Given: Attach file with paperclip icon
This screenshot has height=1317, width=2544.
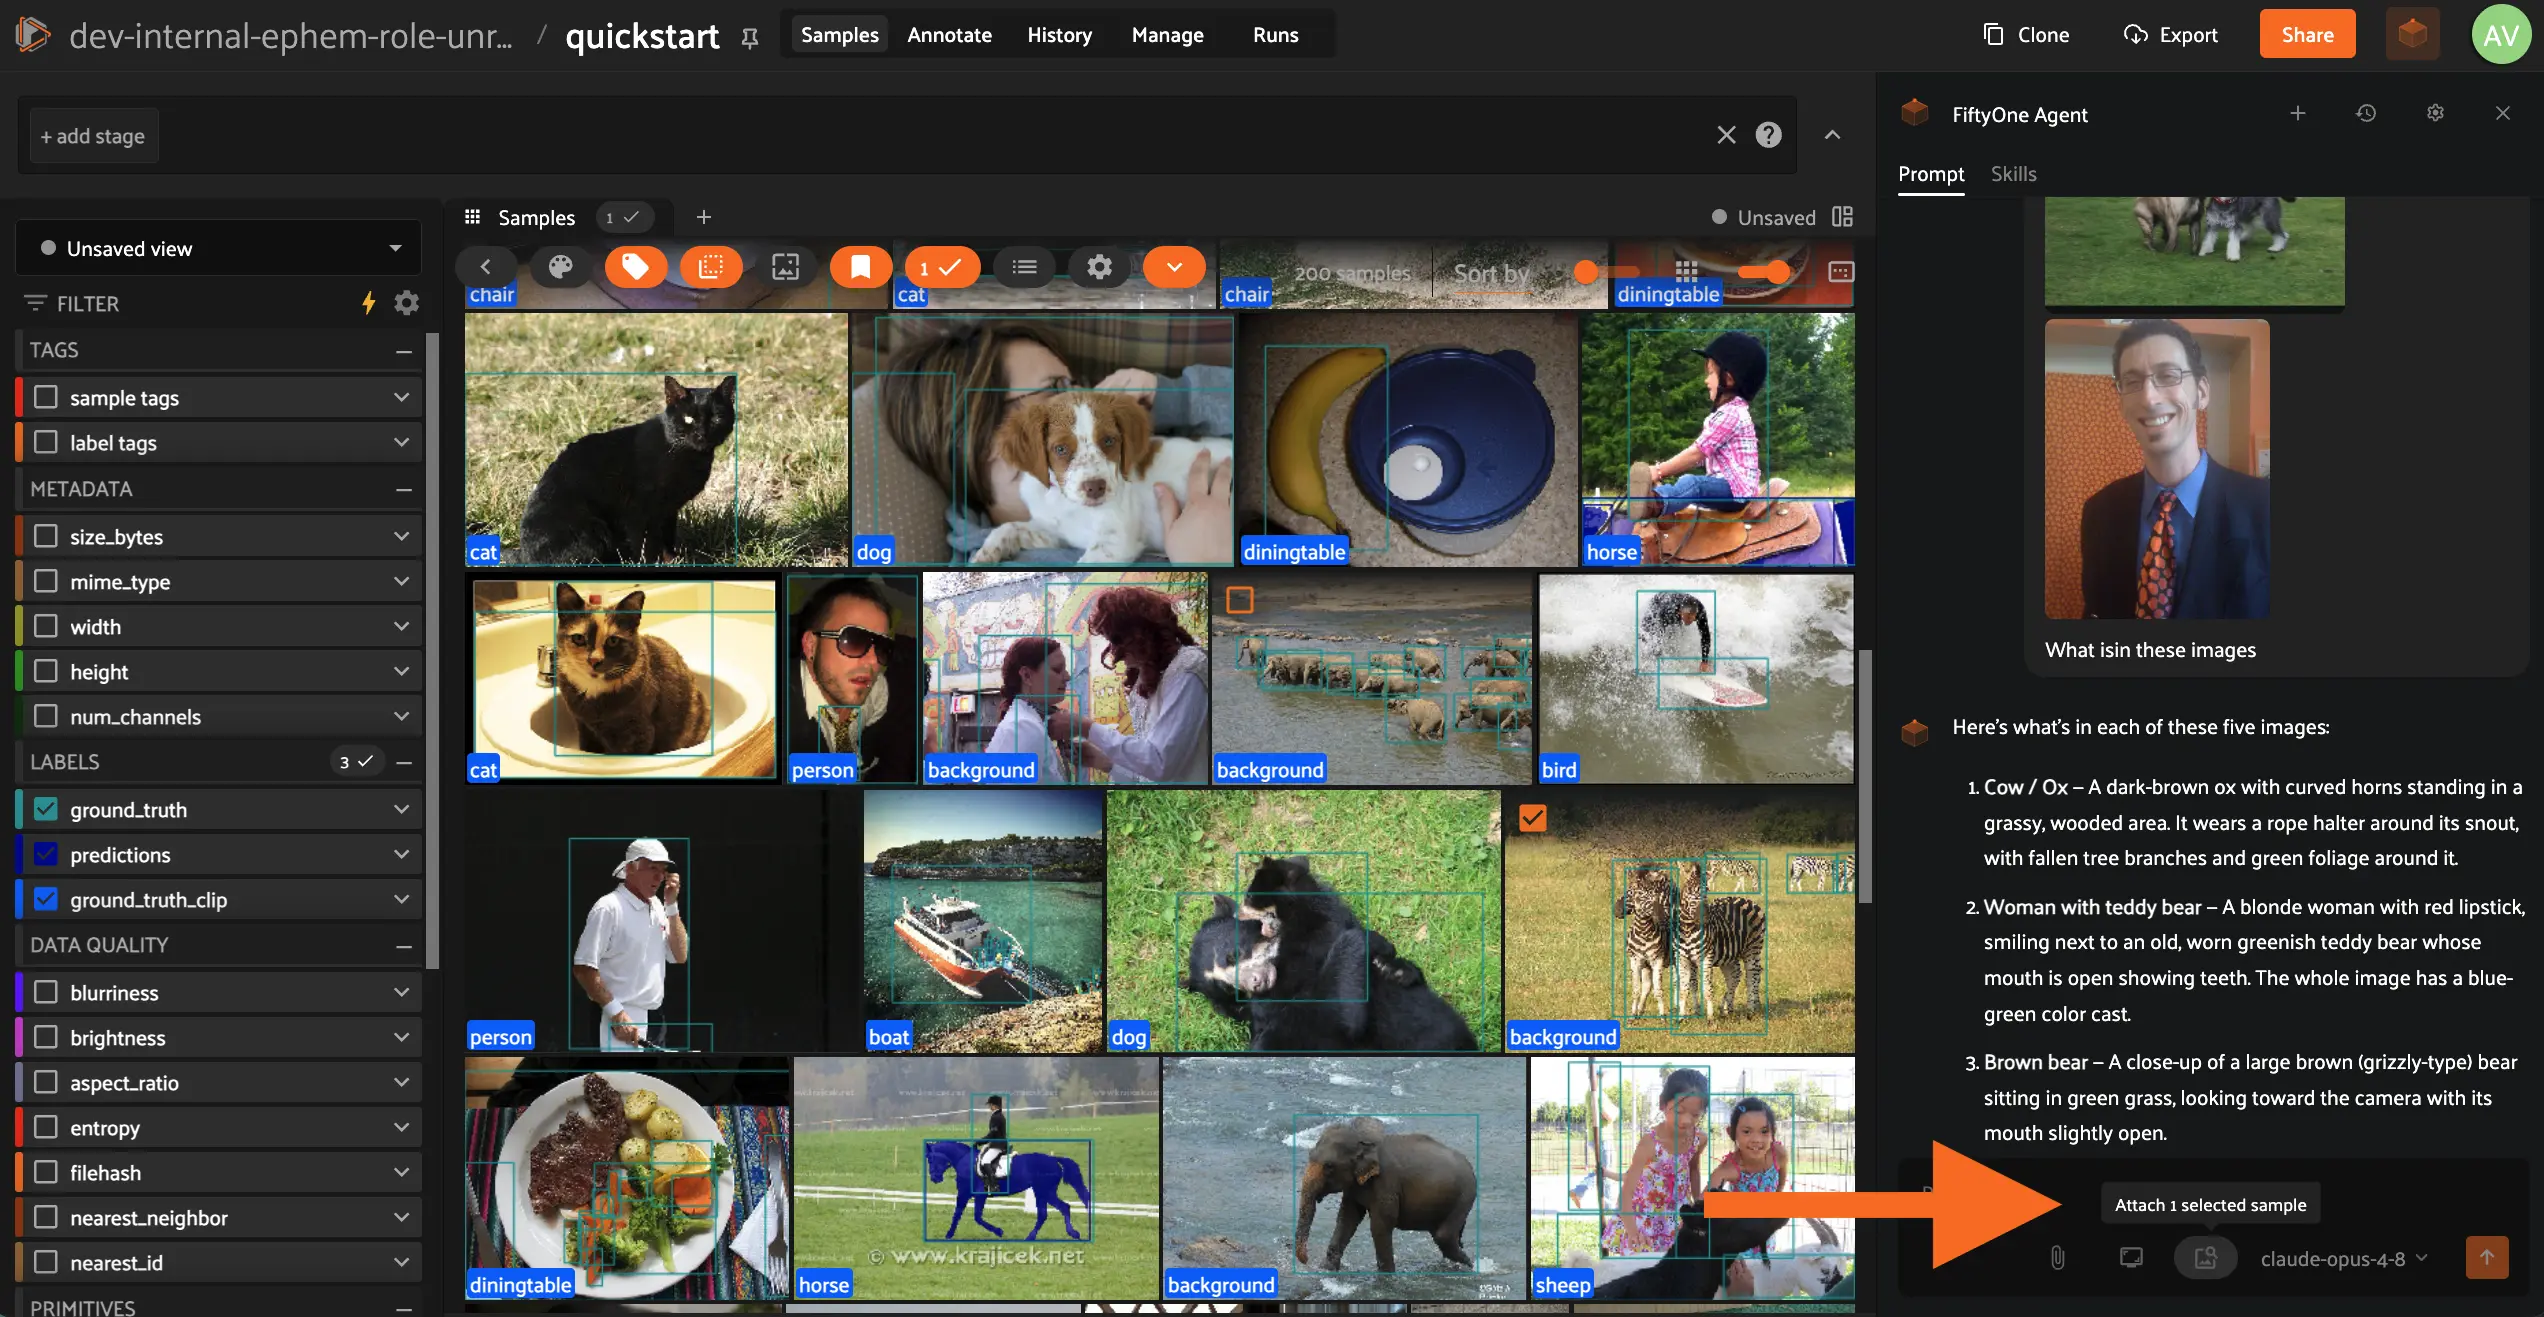Looking at the screenshot, I should click(2057, 1257).
